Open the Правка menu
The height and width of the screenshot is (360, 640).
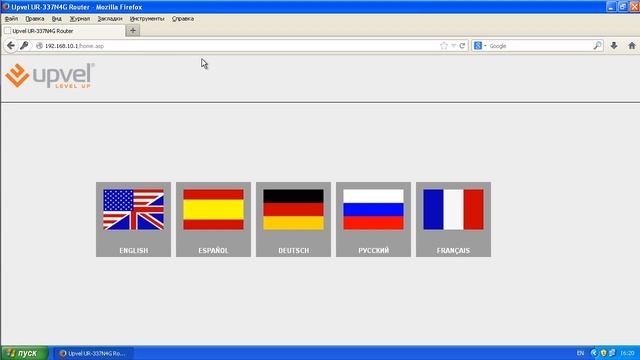coord(35,19)
